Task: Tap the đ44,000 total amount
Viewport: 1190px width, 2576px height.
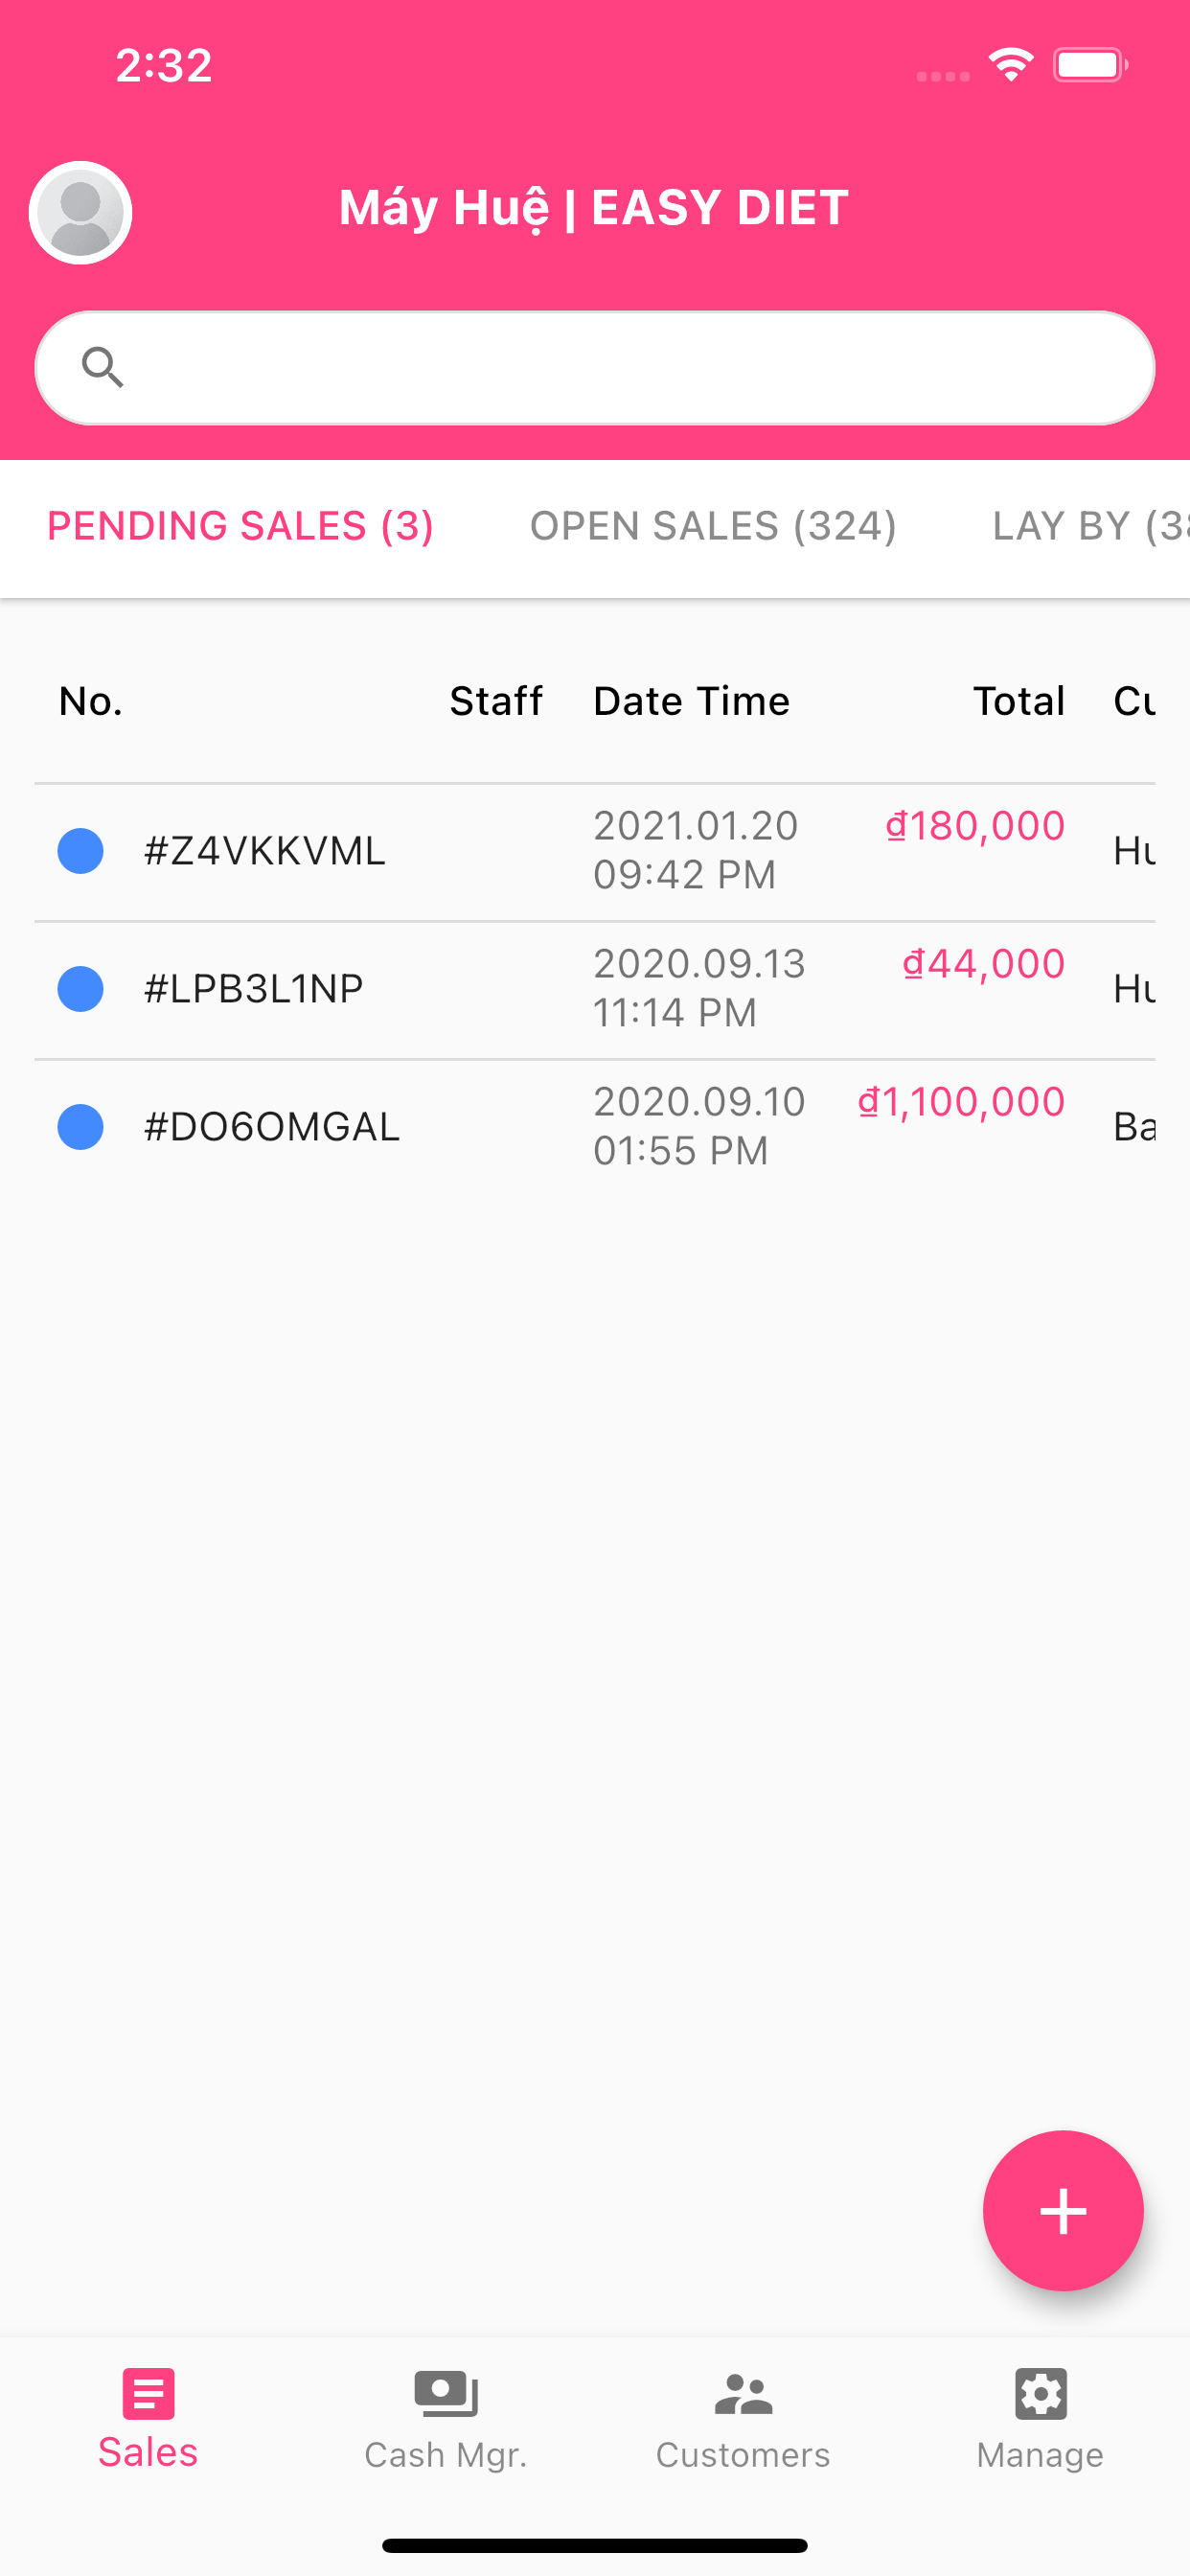Action: (984, 964)
